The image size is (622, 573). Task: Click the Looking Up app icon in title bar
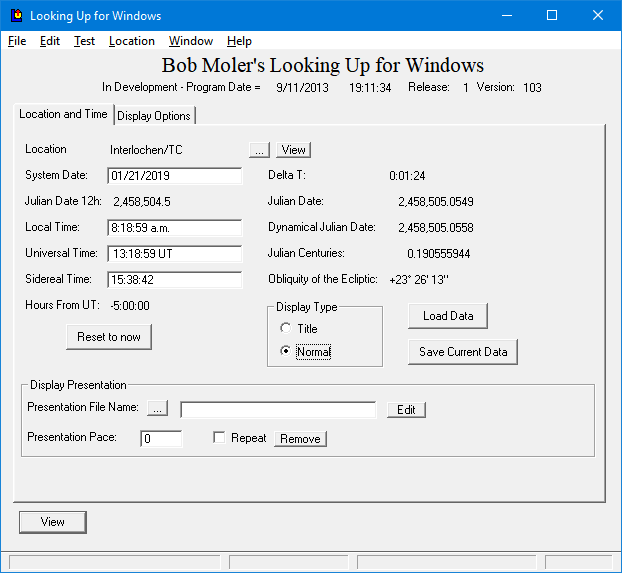[16, 16]
